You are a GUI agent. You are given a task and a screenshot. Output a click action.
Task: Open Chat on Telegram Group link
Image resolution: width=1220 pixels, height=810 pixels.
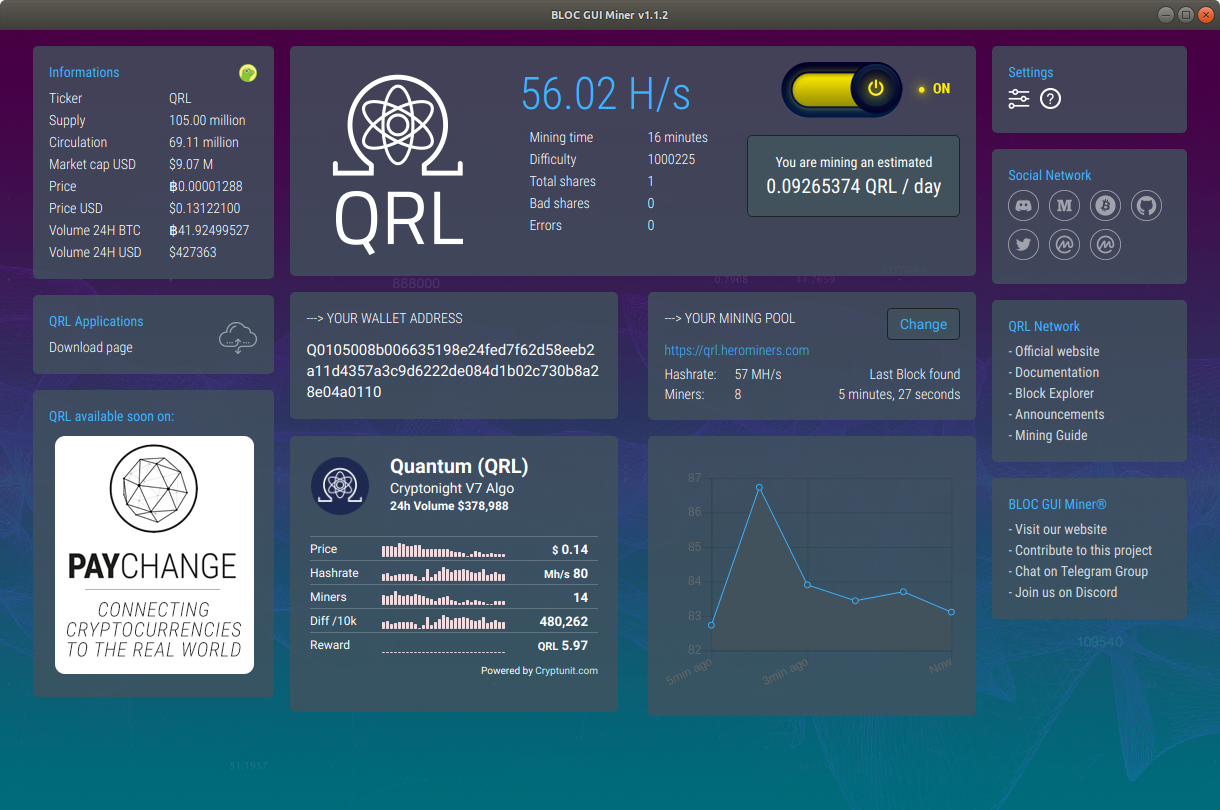[x=1080, y=571]
